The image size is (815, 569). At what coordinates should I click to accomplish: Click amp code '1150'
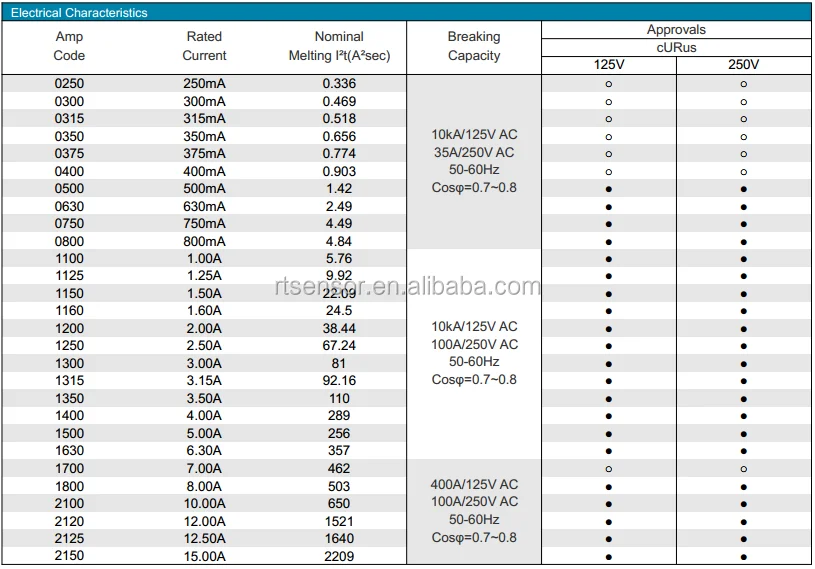tap(69, 294)
